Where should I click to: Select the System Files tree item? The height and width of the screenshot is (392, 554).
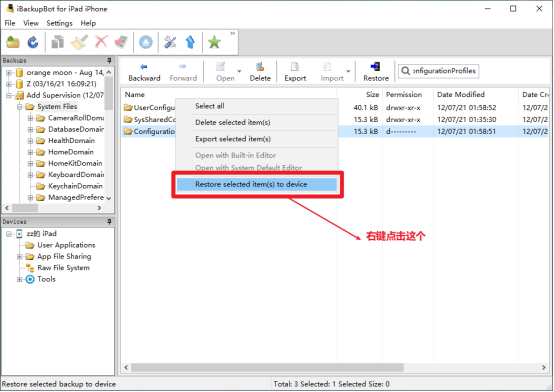pyautogui.click(x=57, y=107)
